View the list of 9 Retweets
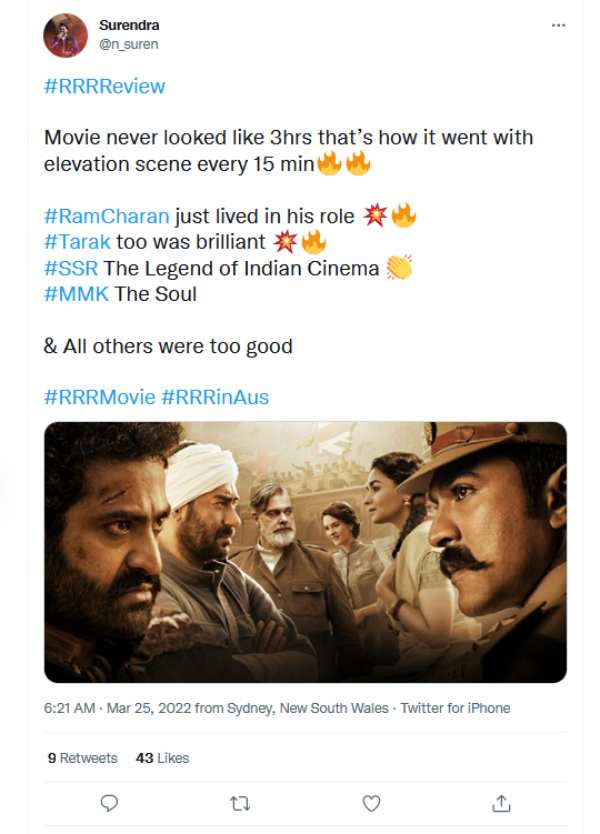This screenshot has height=834, width=600. click(82, 758)
